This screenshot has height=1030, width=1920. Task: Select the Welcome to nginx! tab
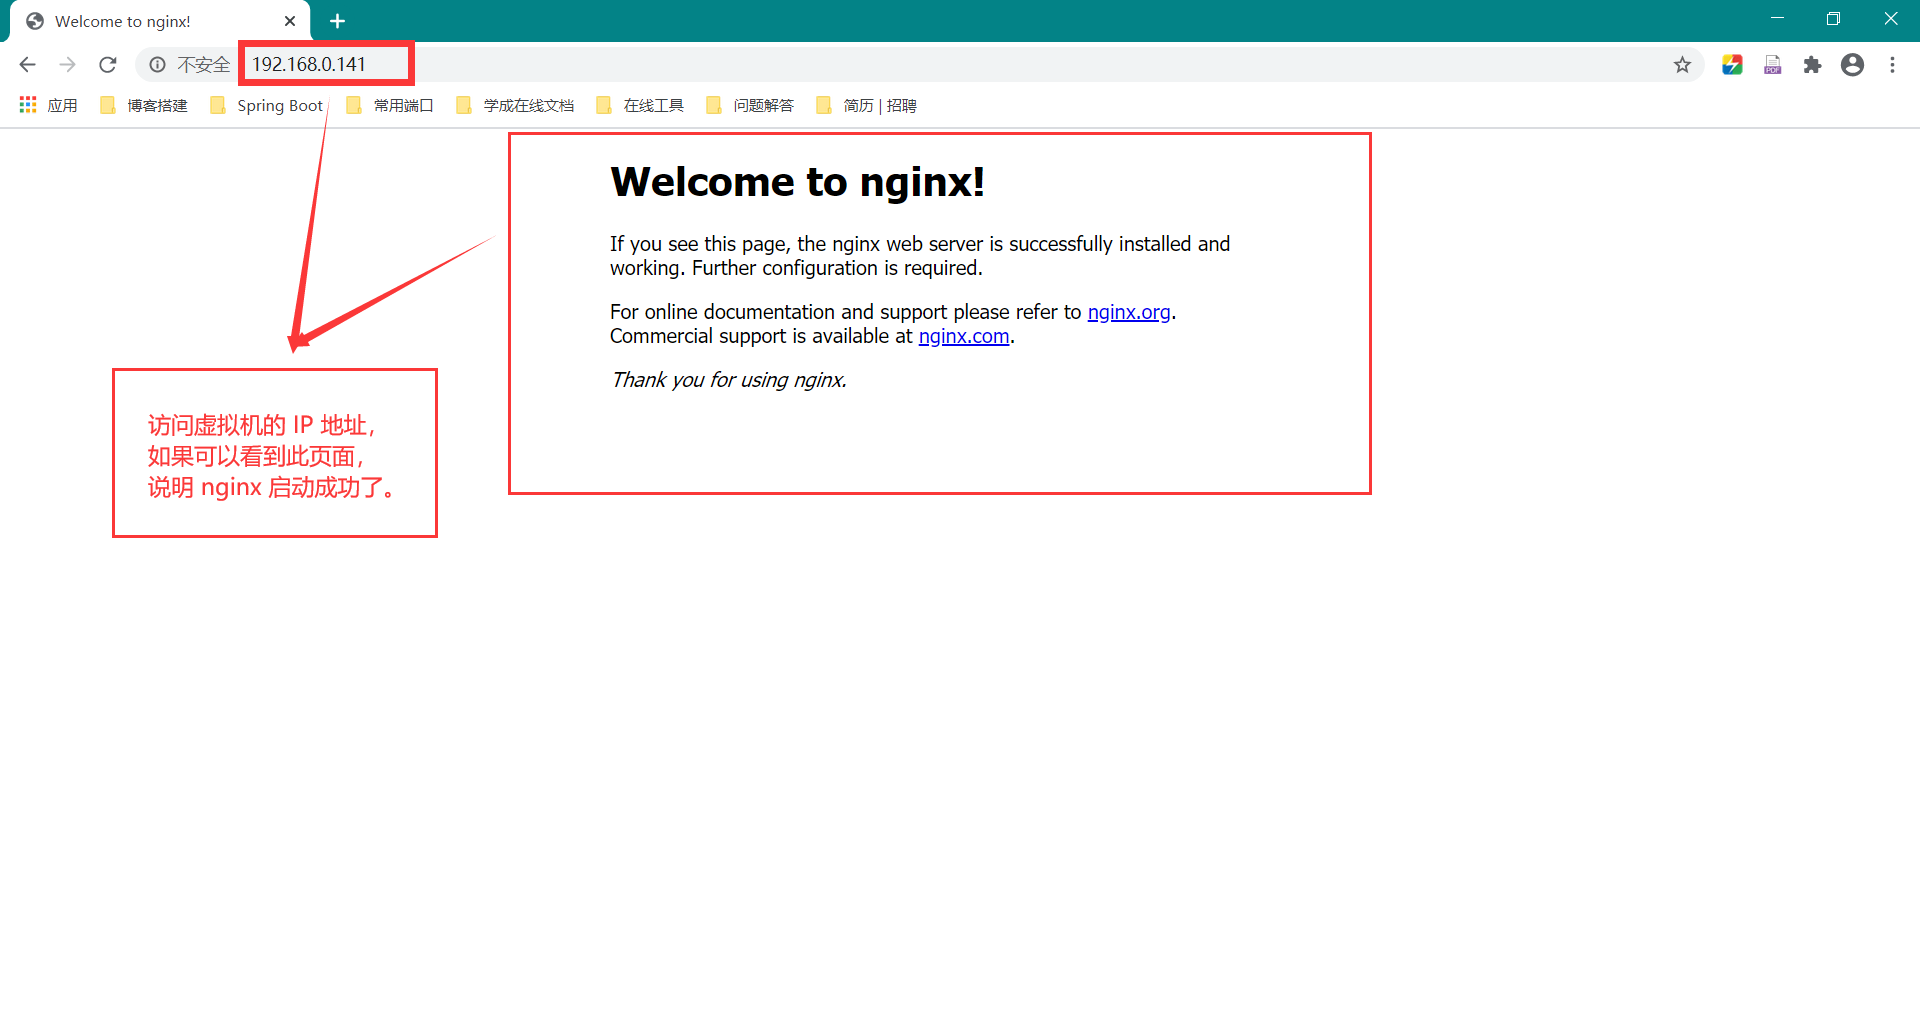coord(150,21)
